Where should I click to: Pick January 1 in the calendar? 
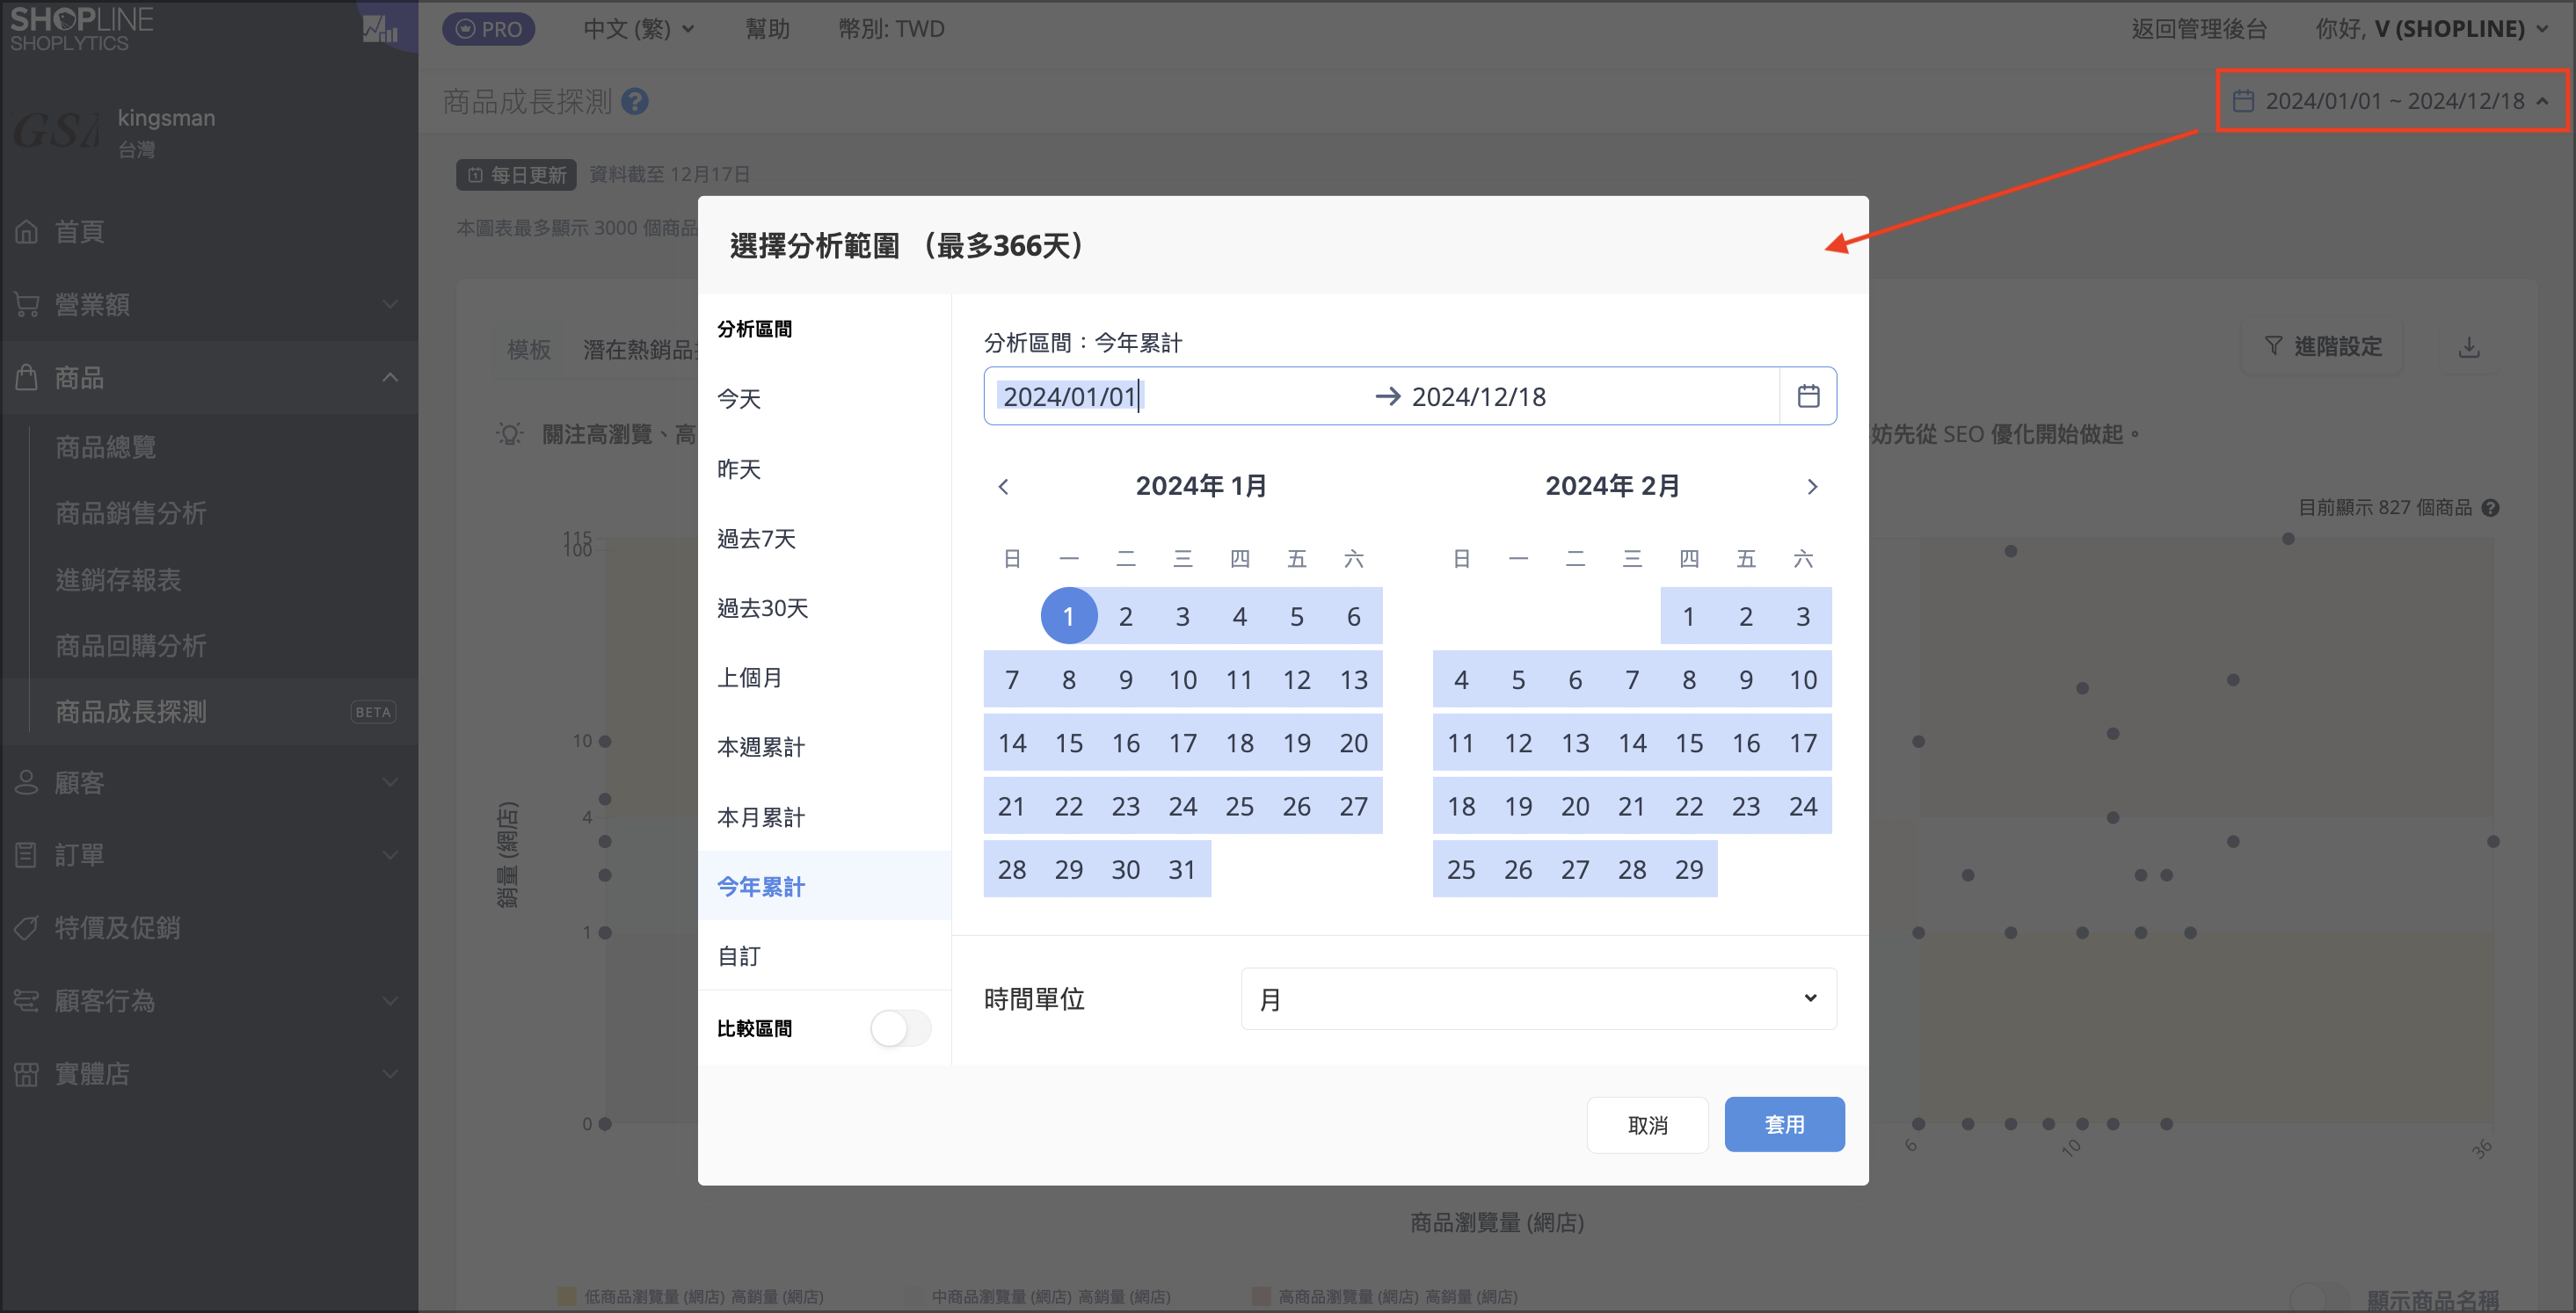[1069, 616]
